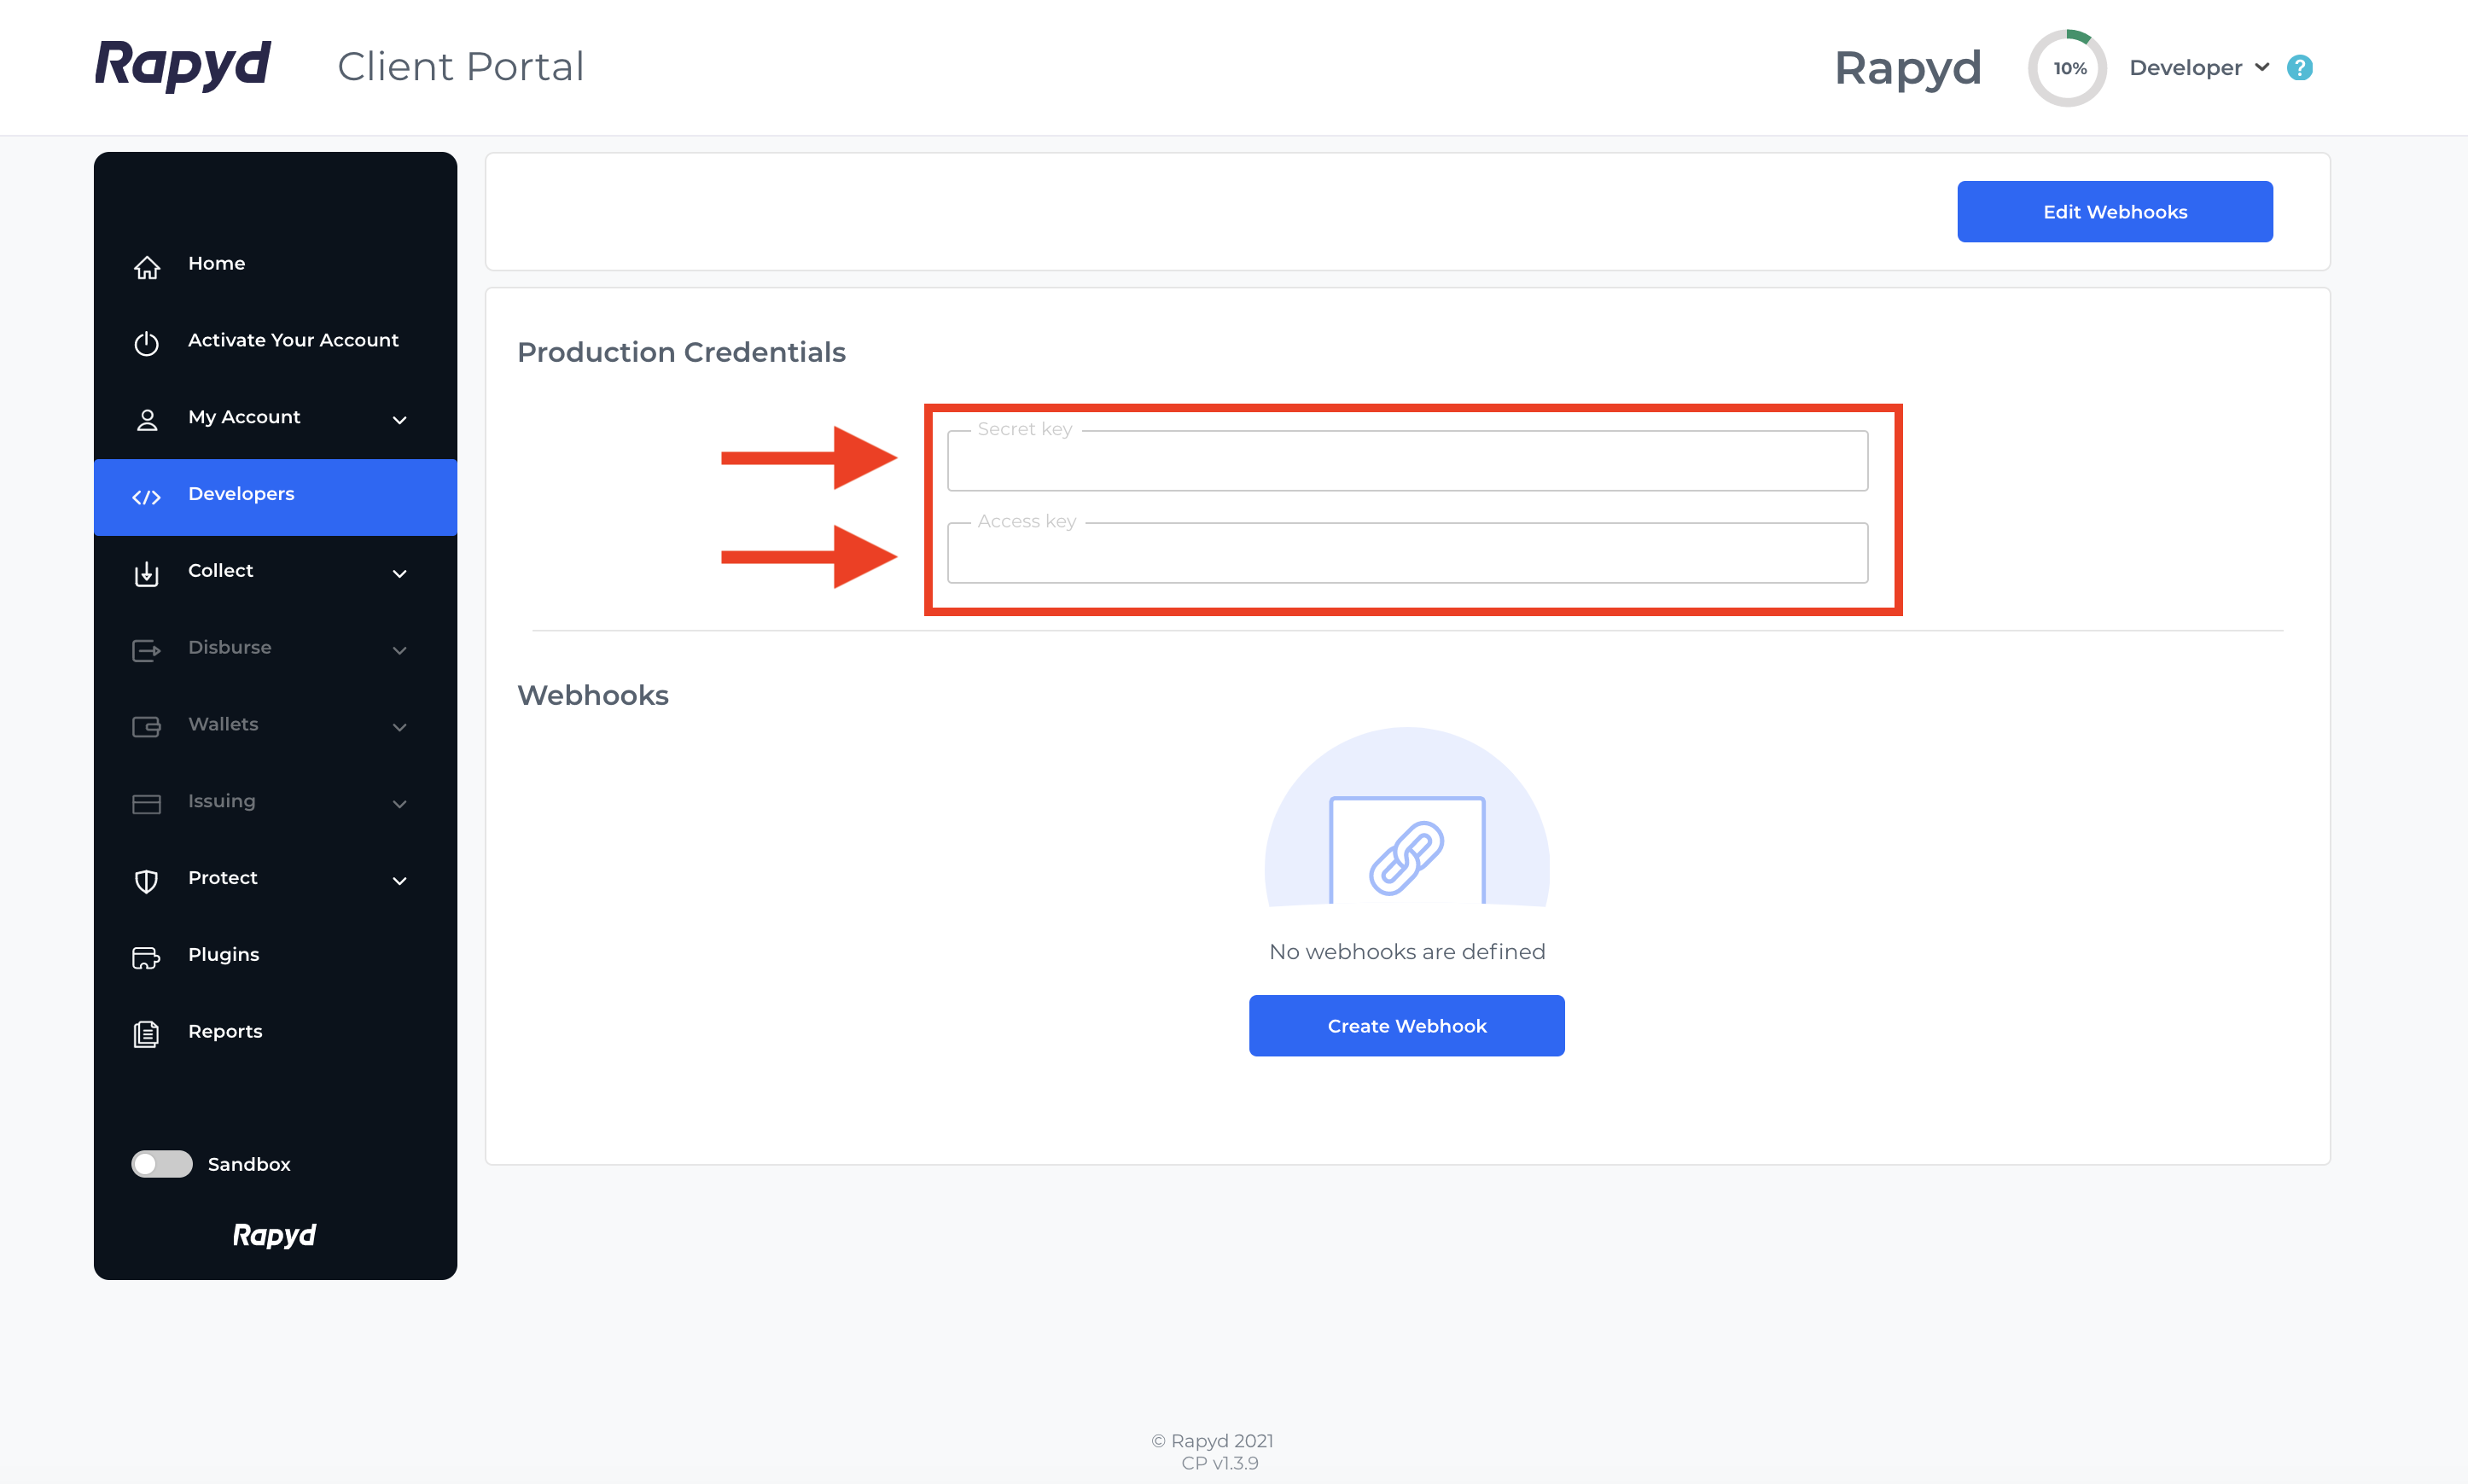The height and width of the screenshot is (1484, 2468).
Task: Toggle the Sandbox mode switch
Action: click(162, 1164)
